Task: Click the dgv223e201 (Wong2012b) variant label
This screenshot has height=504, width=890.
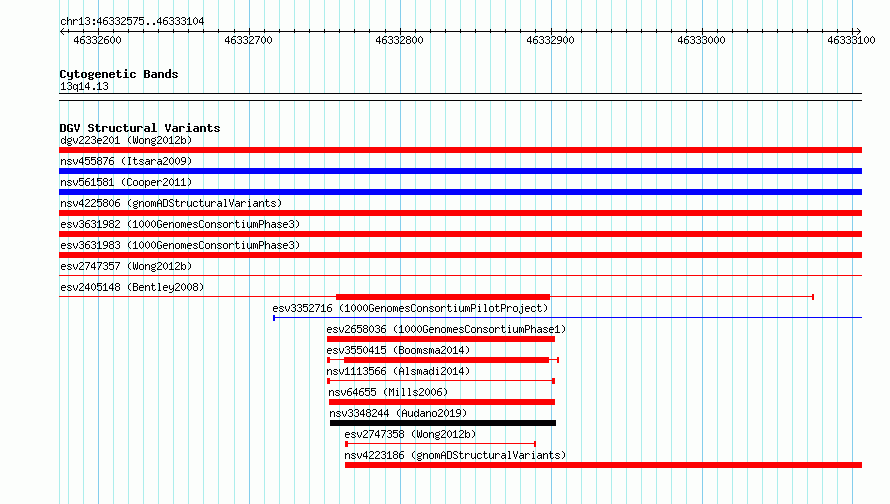Action: pyautogui.click(x=126, y=140)
